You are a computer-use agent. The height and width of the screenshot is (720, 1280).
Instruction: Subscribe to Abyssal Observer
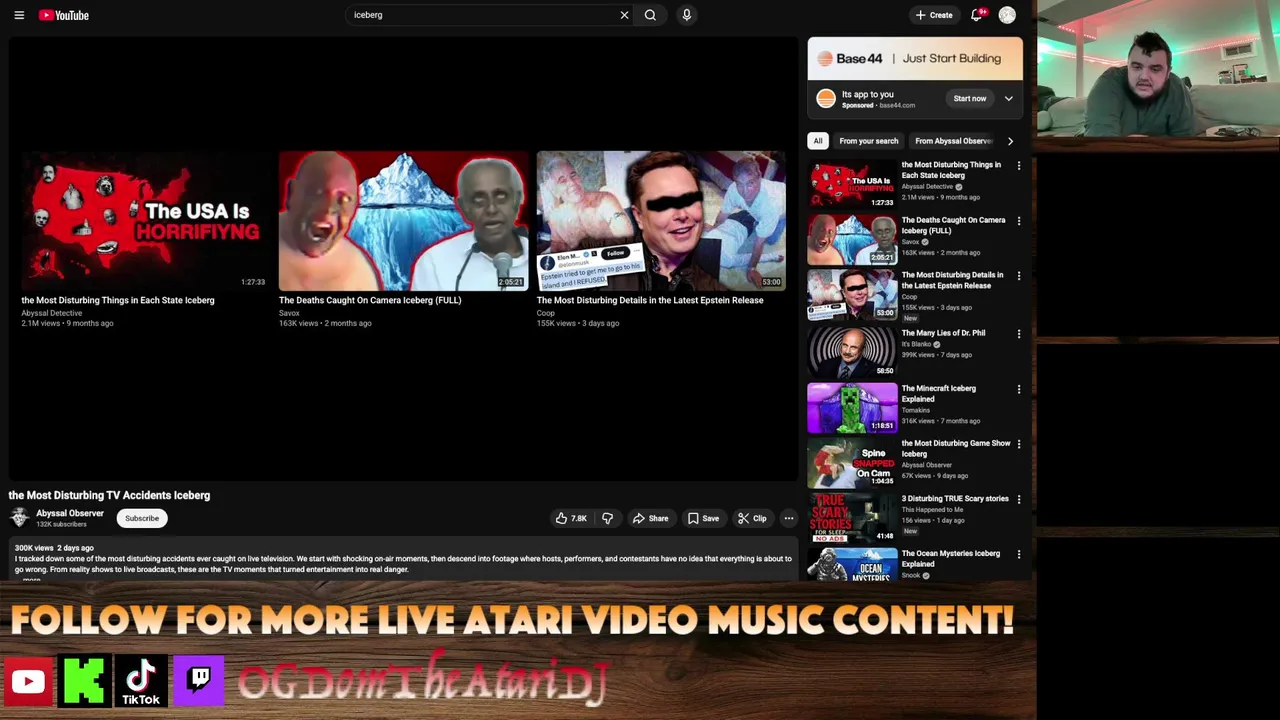point(142,518)
